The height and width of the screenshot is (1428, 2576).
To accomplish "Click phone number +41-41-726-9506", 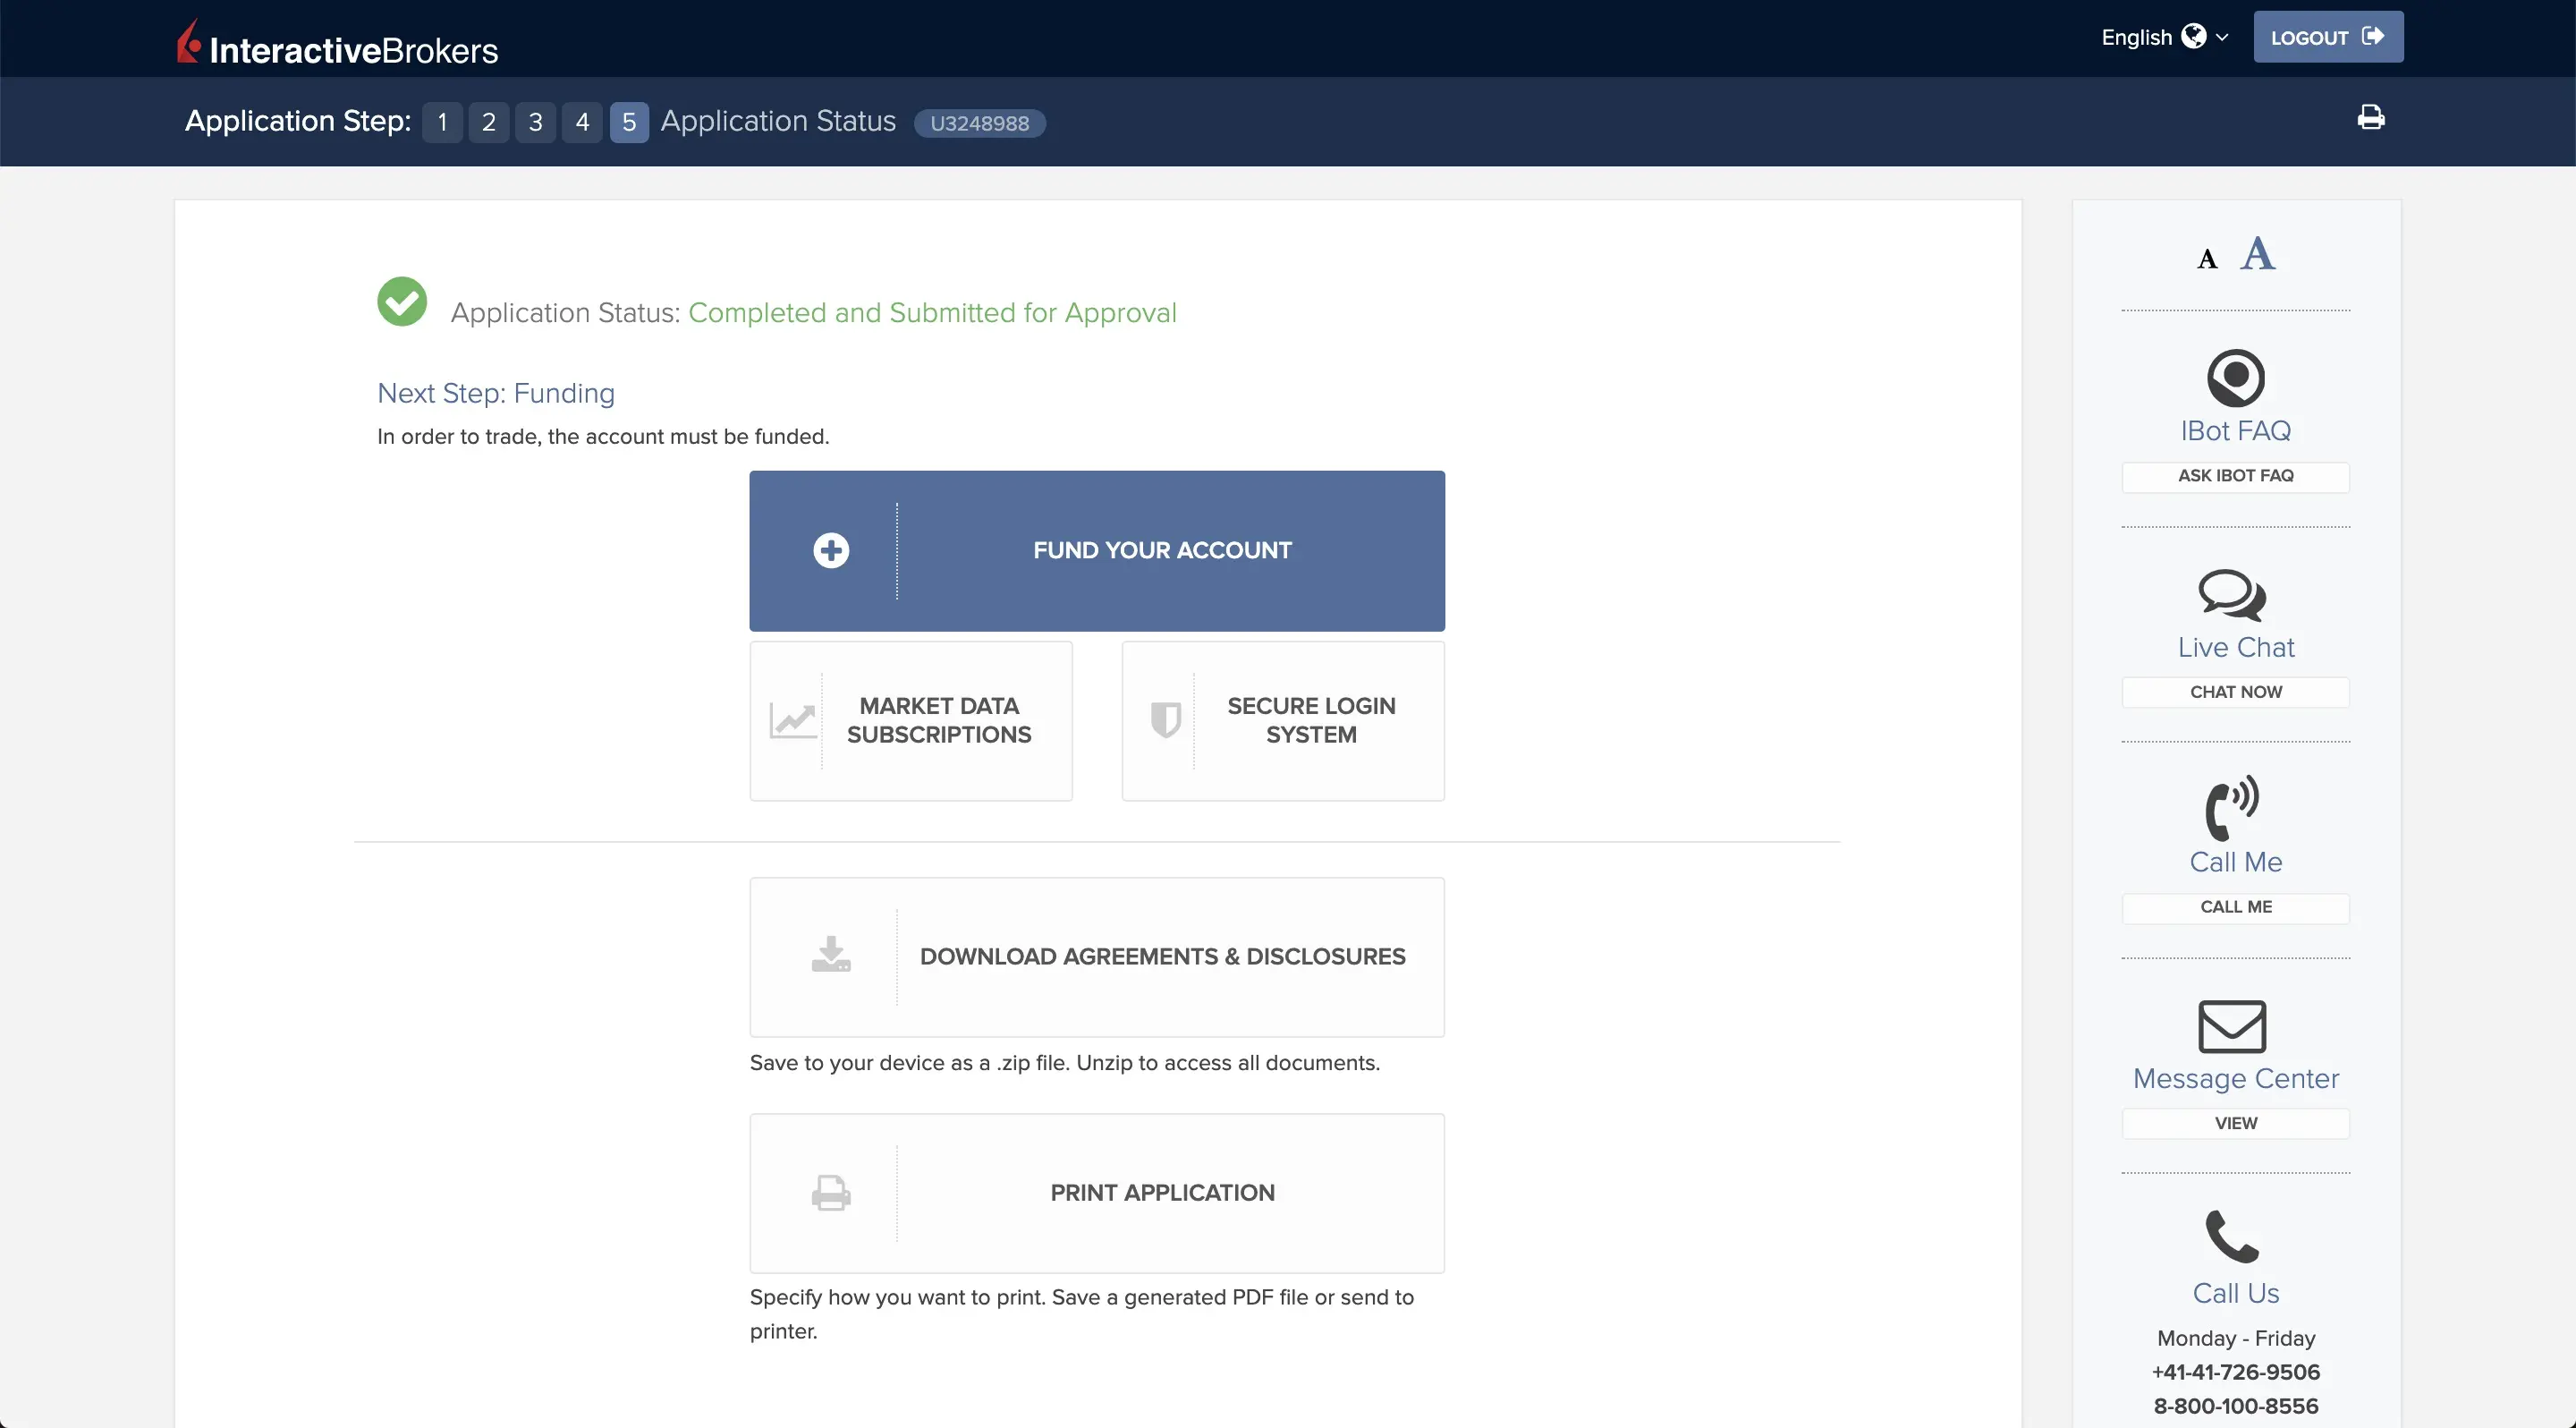I will (x=2236, y=1373).
